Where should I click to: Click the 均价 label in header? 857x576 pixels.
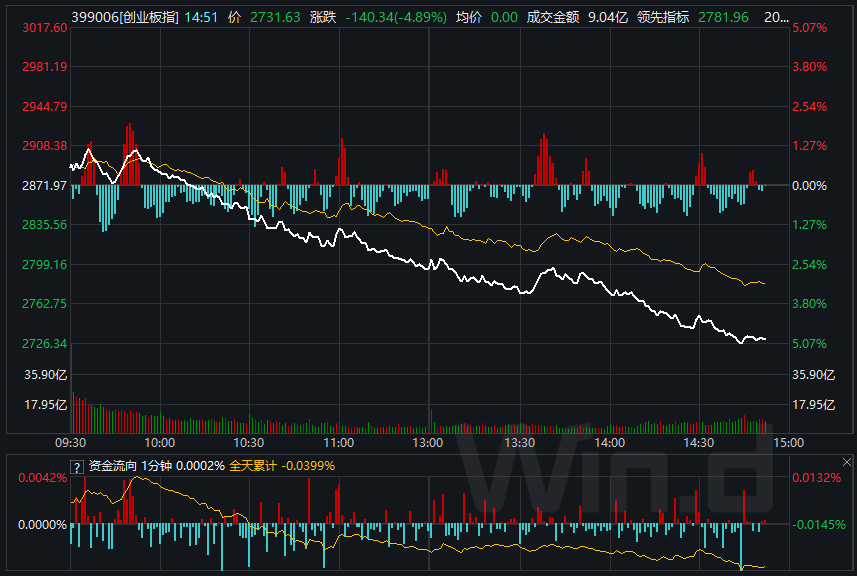[469, 17]
